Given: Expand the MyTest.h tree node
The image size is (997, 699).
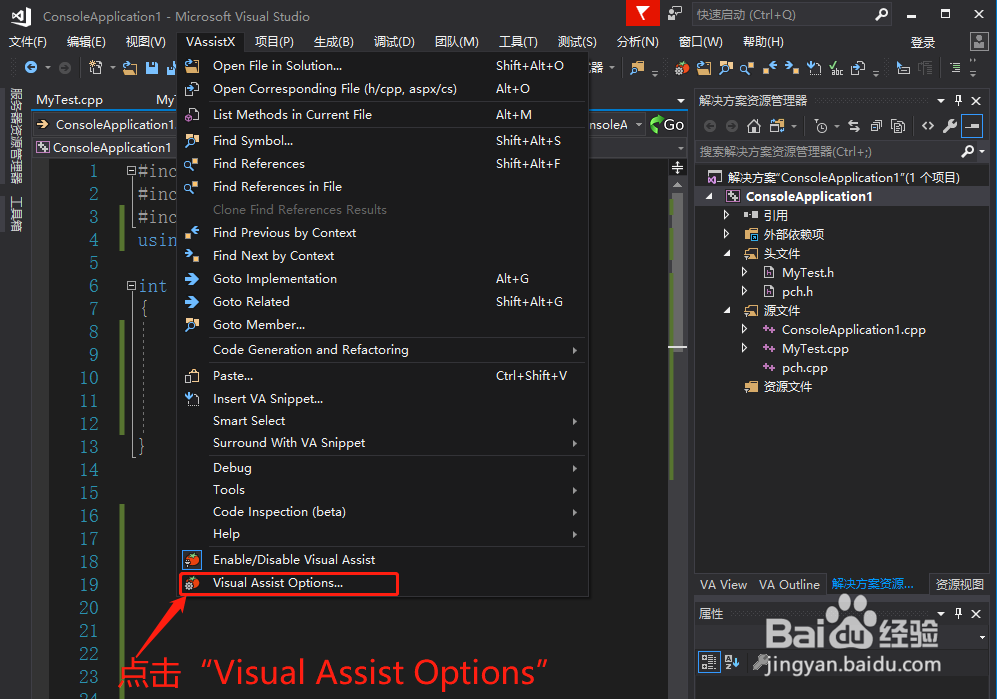Looking at the screenshot, I should click(744, 272).
